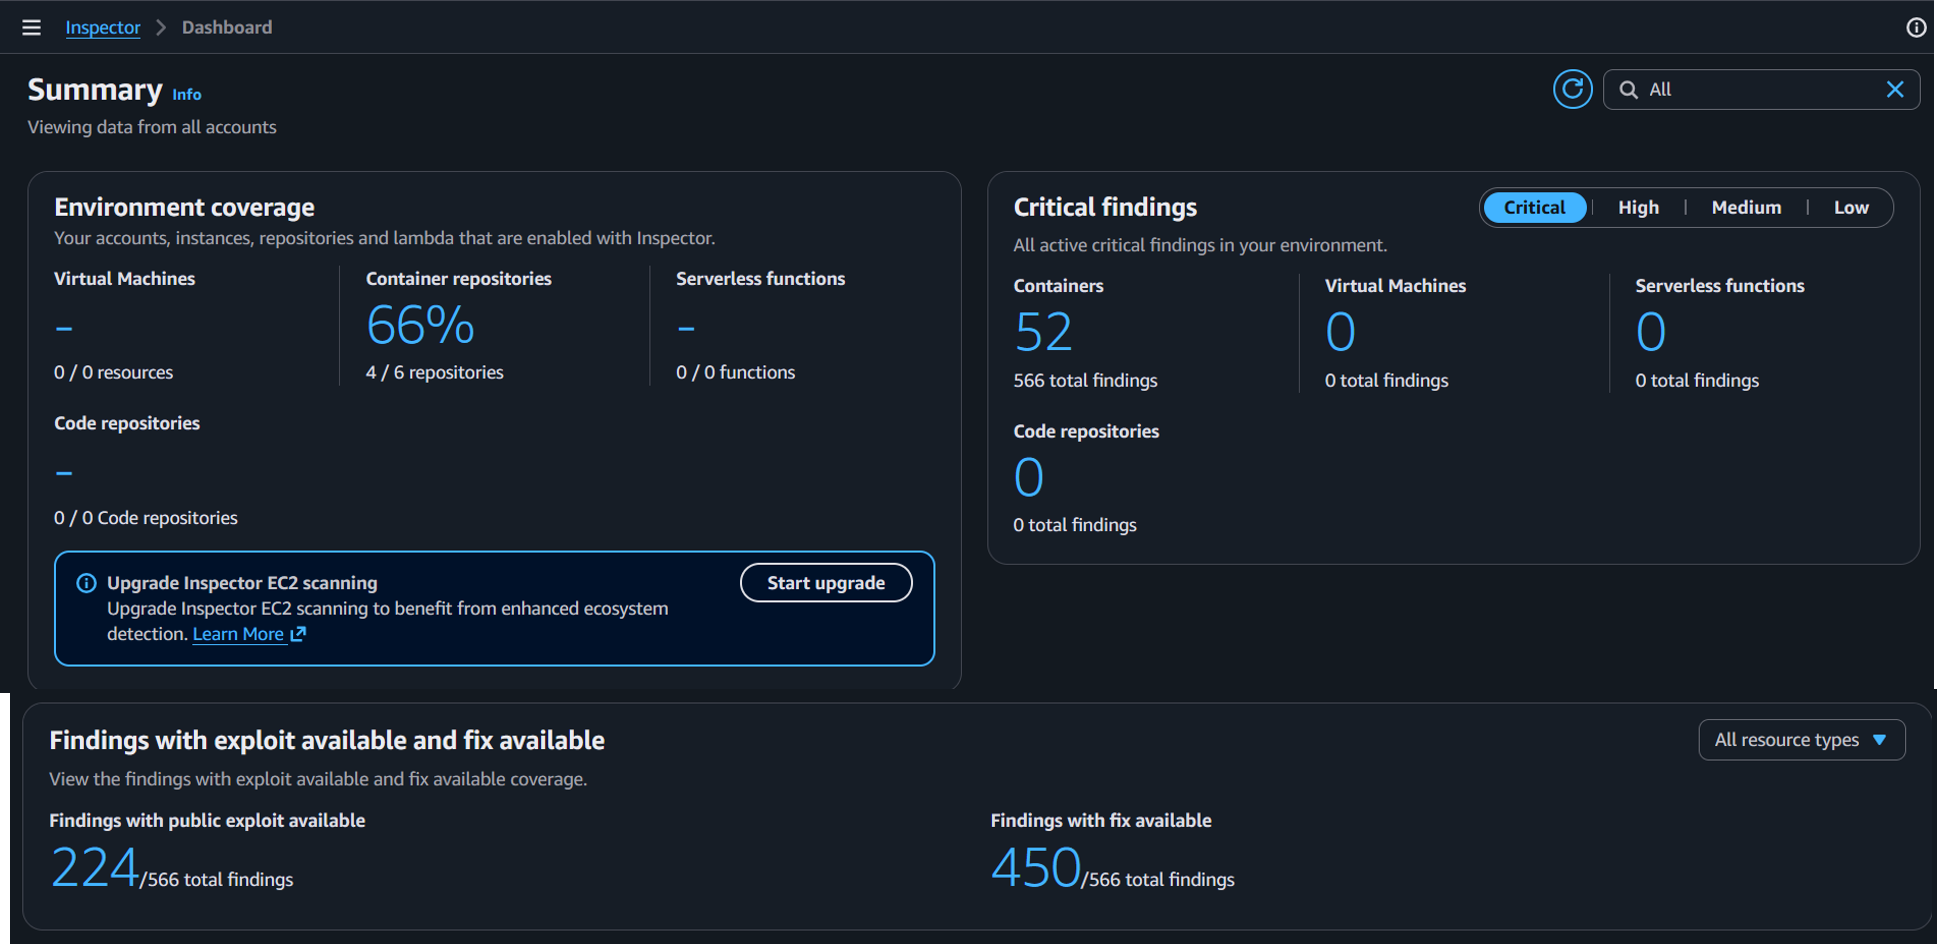
Task: Open the Summary Info link
Action: [x=187, y=94]
